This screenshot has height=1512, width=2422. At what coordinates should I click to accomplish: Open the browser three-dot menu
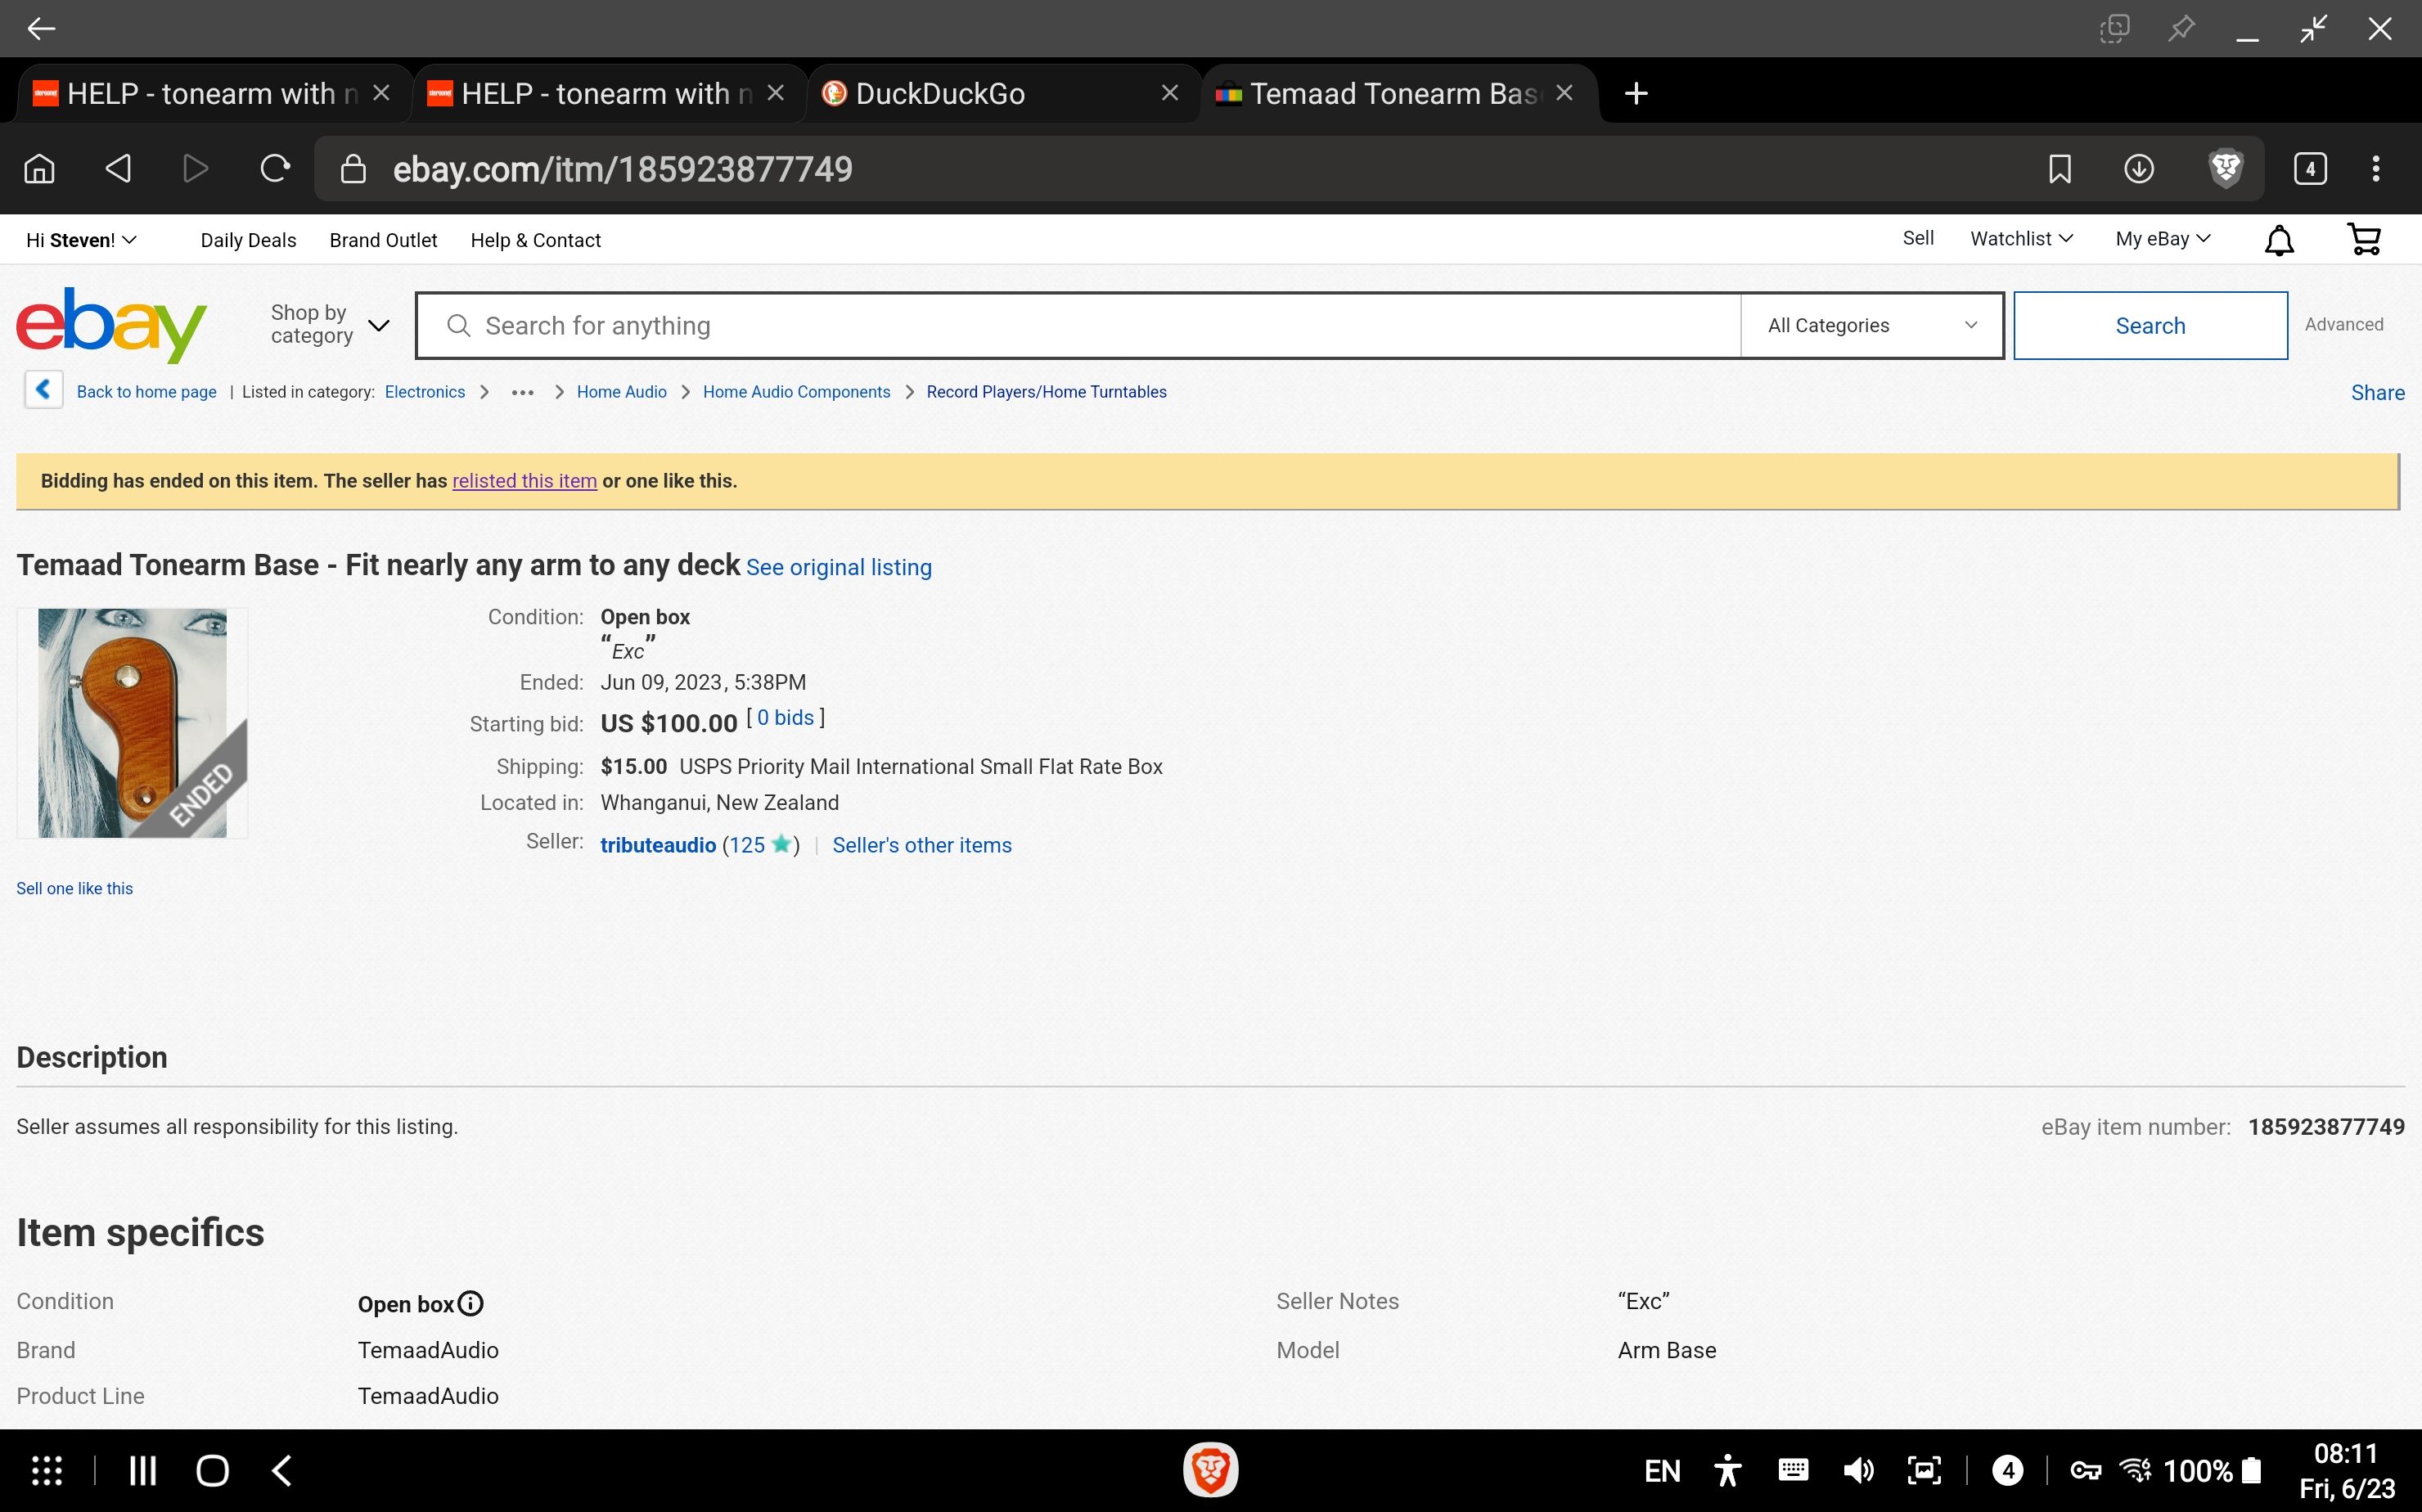click(2376, 169)
